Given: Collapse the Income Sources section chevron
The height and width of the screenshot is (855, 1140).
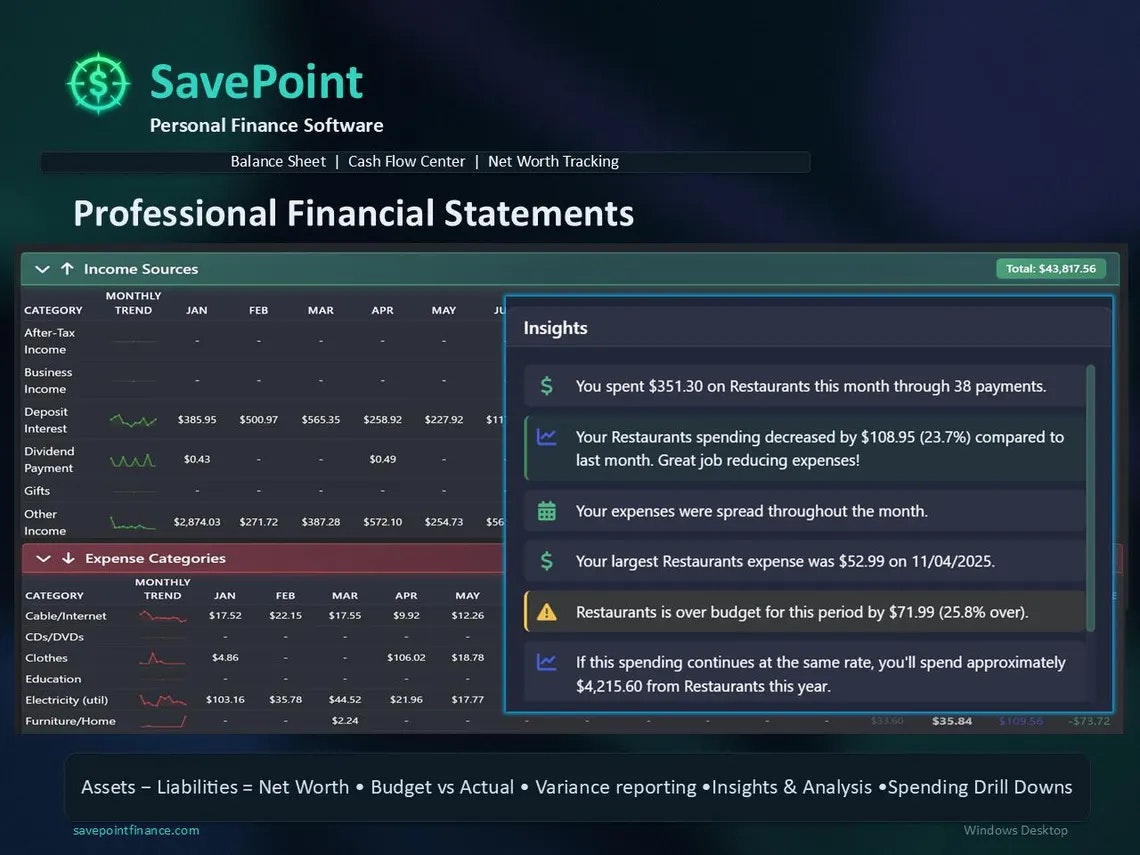Looking at the screenshot, I should click(42, 269).
